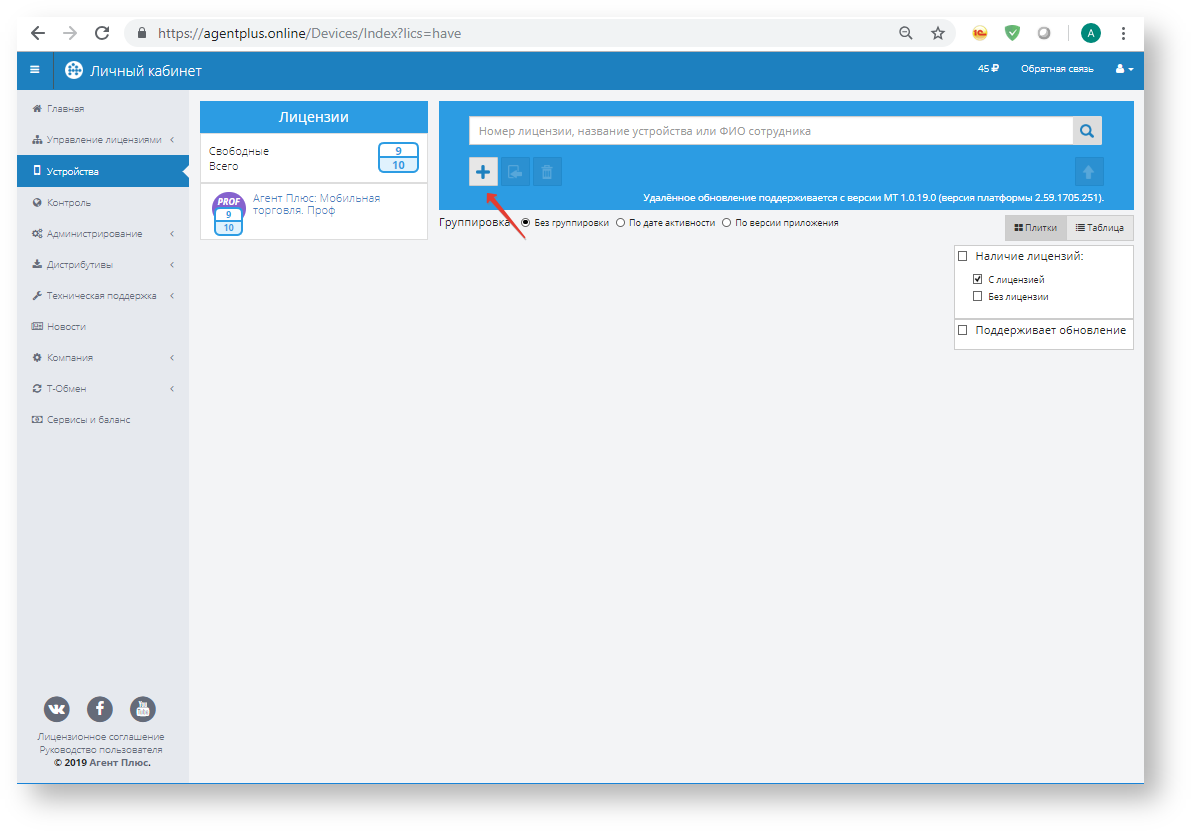Click the browser forward arrow
The image size is (1192, 832).
70,33
